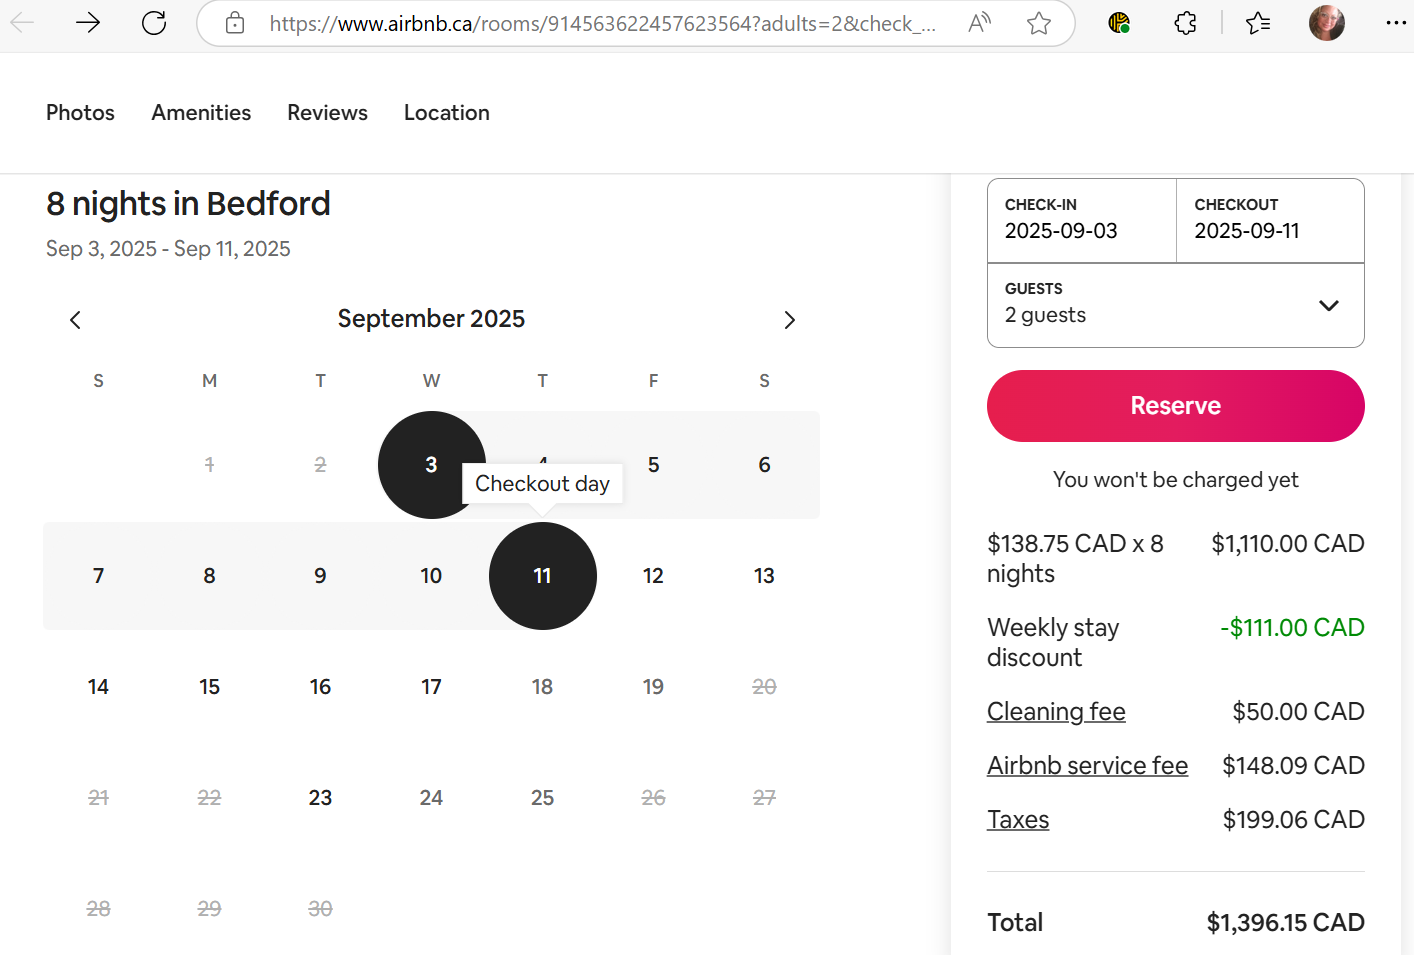
Task: Start Read Aloud for this page
Action: [978, 23]
